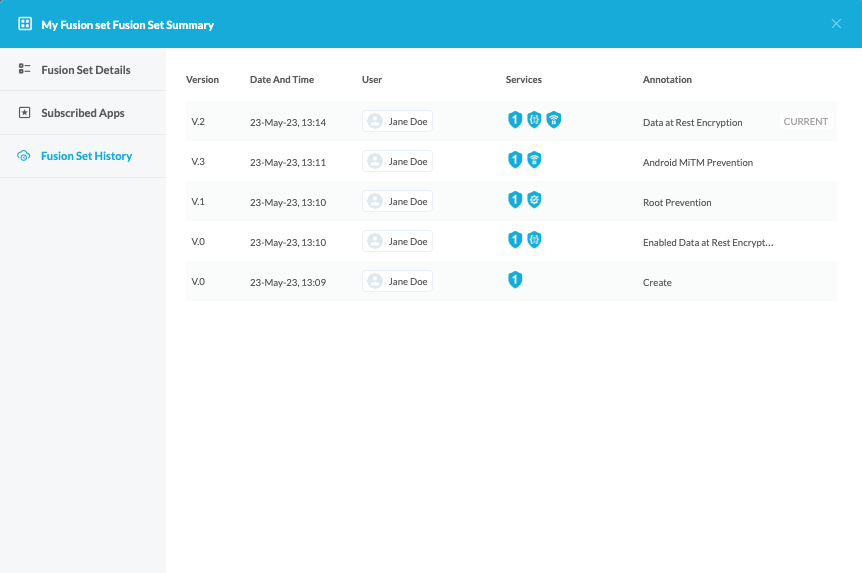Click the Date And Time column header
862x573 pixels.
[x=282, y=80]
